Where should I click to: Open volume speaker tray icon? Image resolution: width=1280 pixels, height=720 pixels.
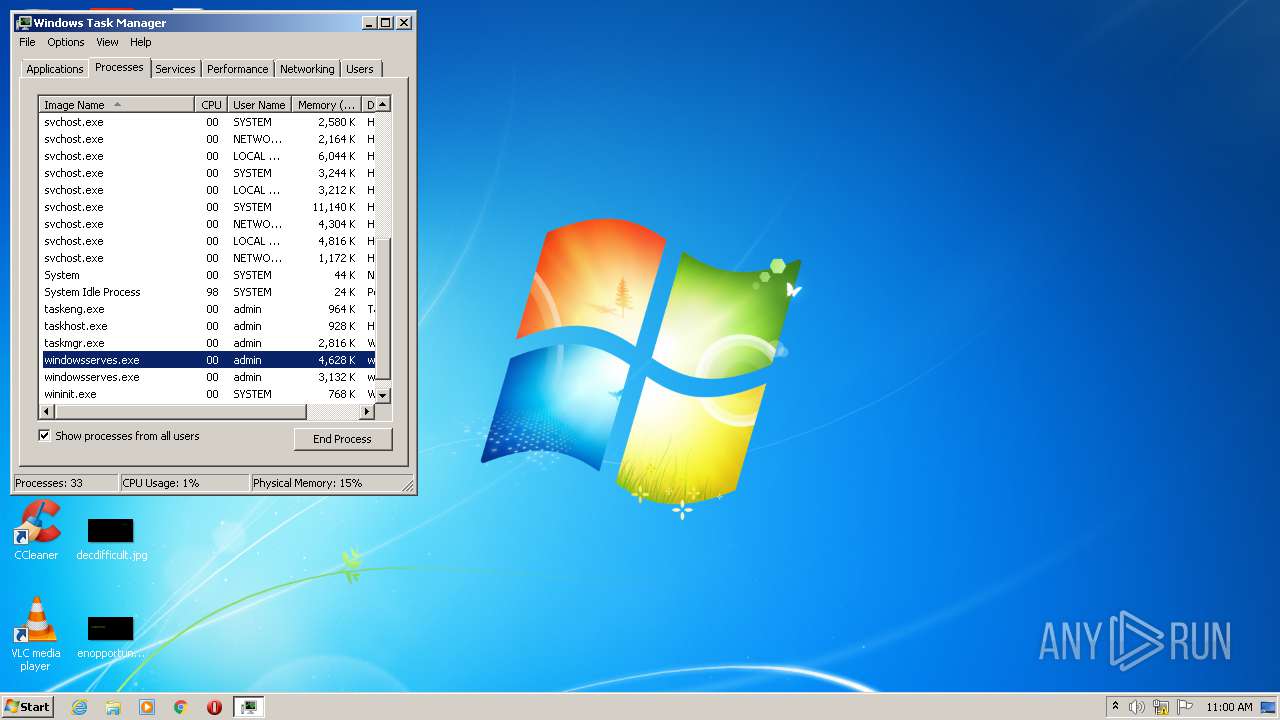coord(1137,707)
